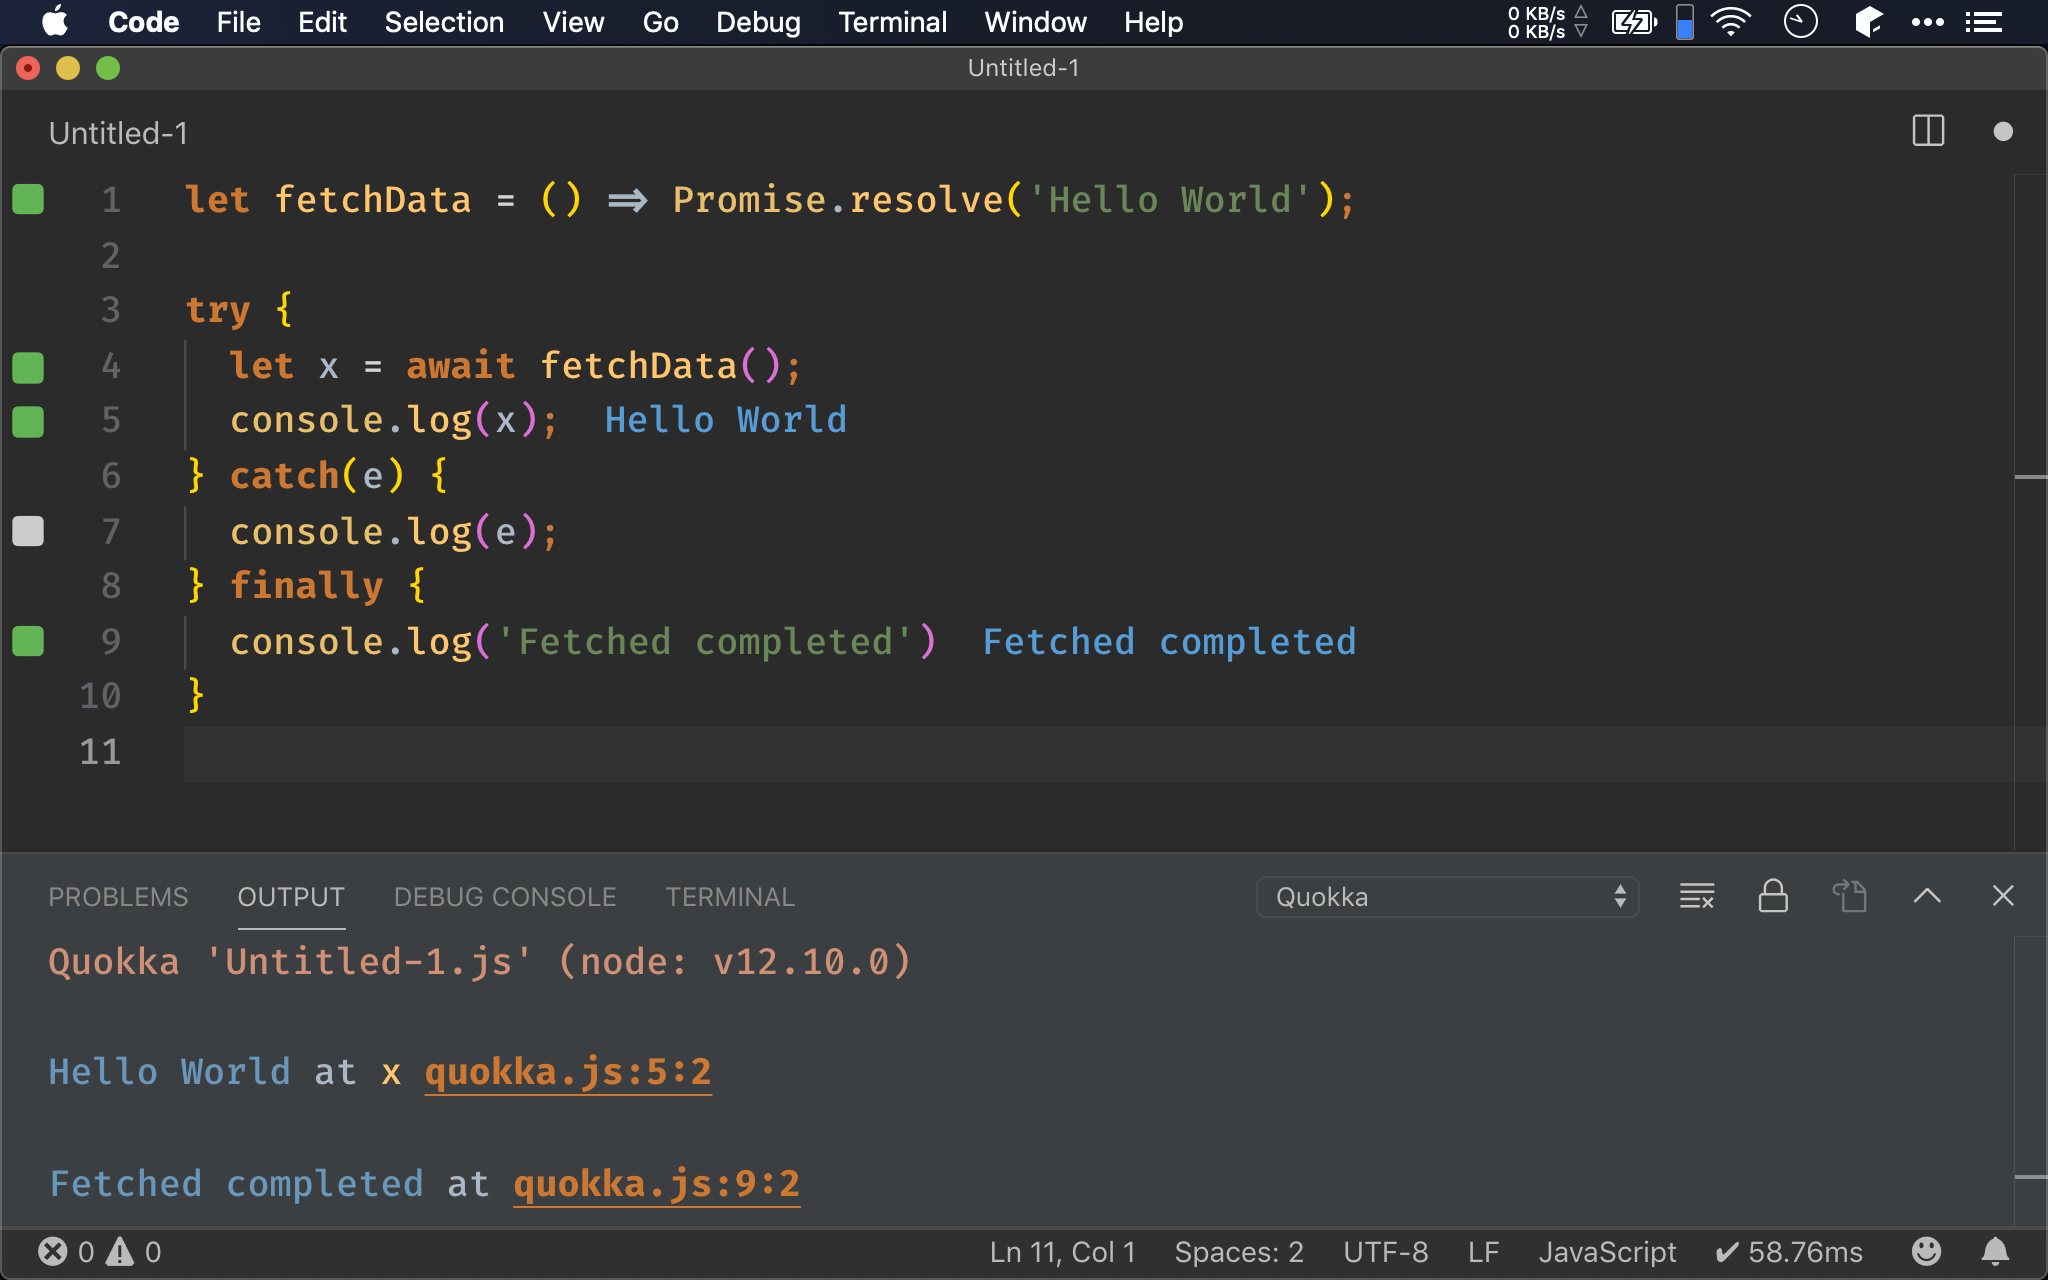Image resolution: width=2048 pixels, height=1280 pixels.
Task: Click the gray coverage square on line 7
Action: click(28, 531)
